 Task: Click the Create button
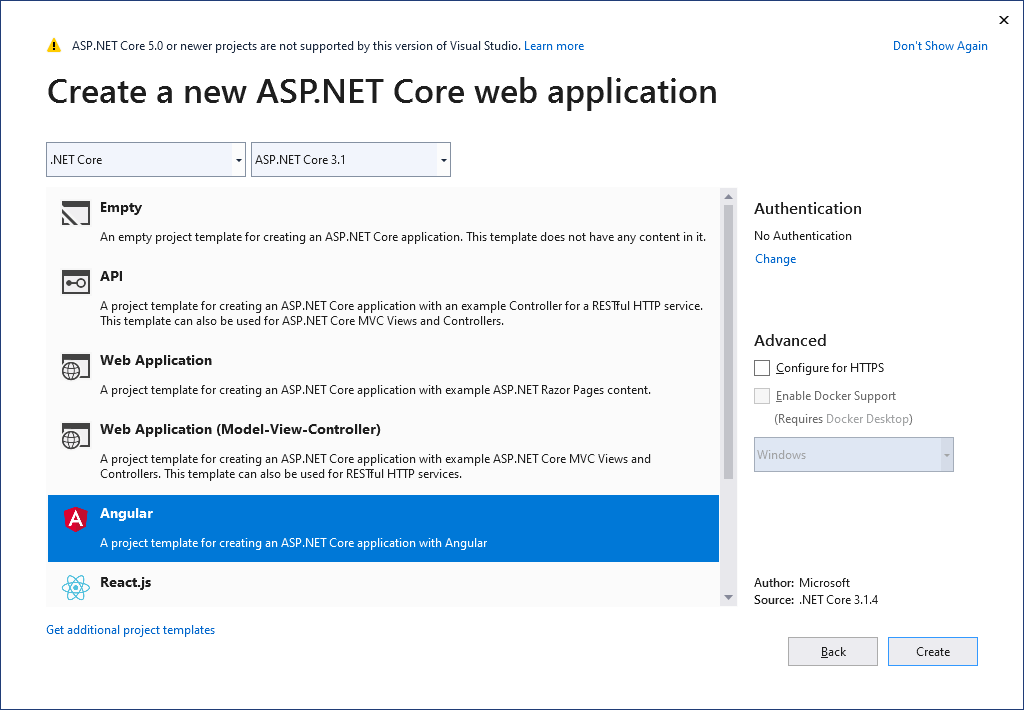933,651
